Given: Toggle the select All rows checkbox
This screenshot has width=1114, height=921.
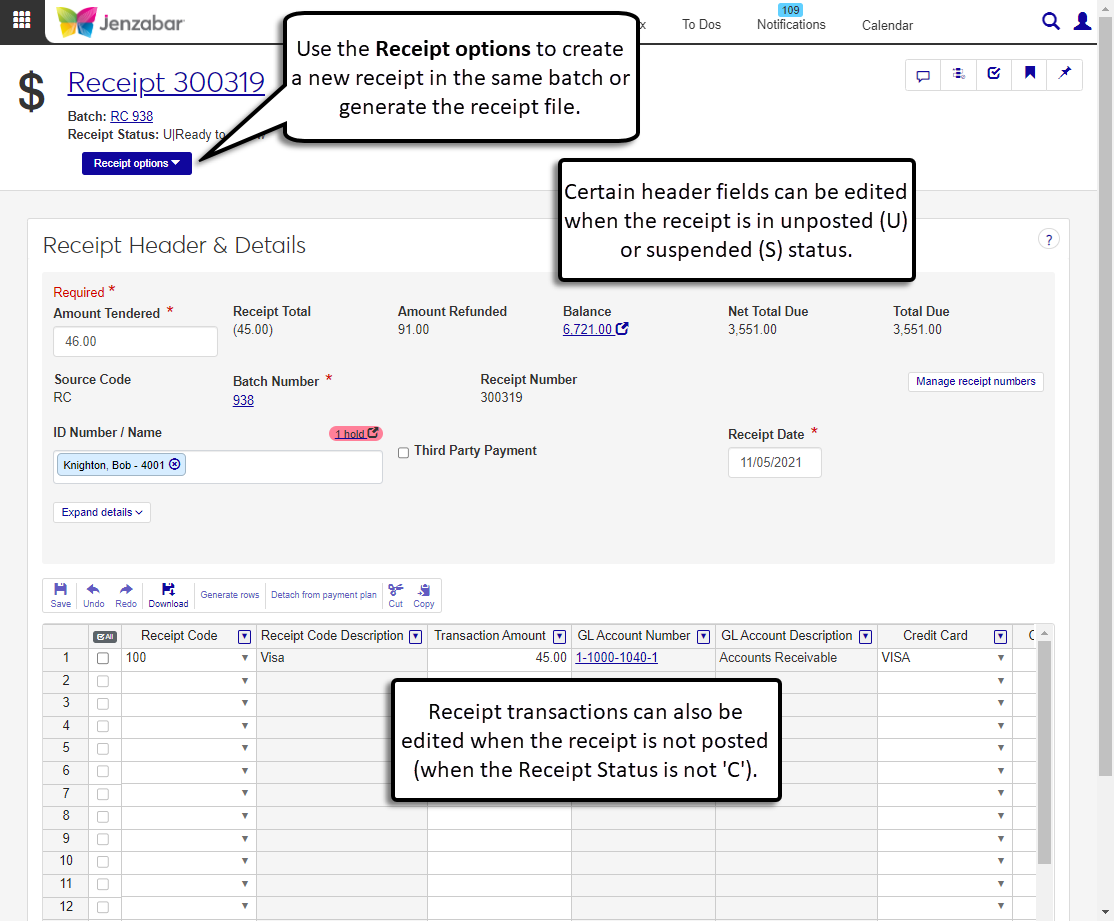Looking at the screenshot, I should pyautogui.click(x=104, y=636).
